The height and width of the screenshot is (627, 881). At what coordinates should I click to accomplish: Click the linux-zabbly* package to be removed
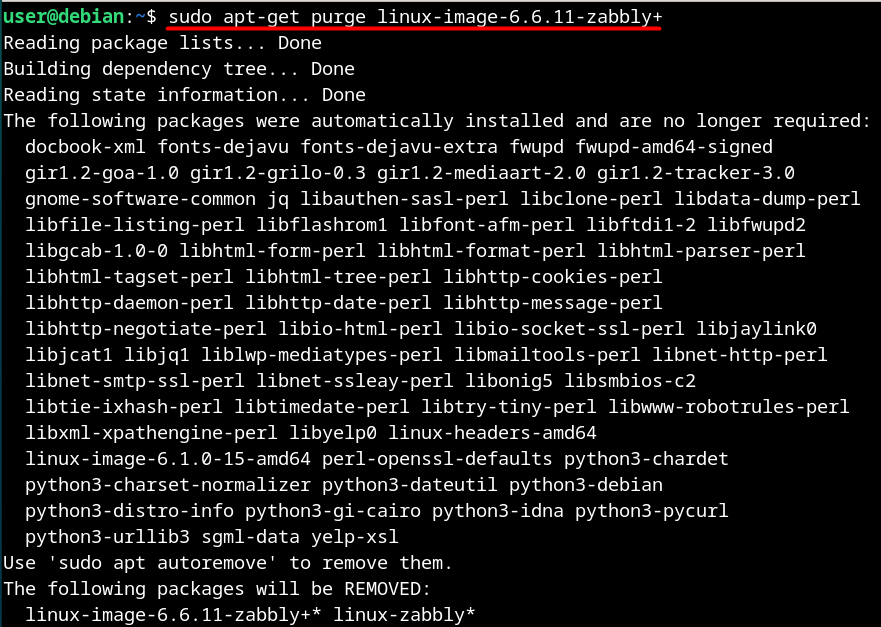click(404, 615)
